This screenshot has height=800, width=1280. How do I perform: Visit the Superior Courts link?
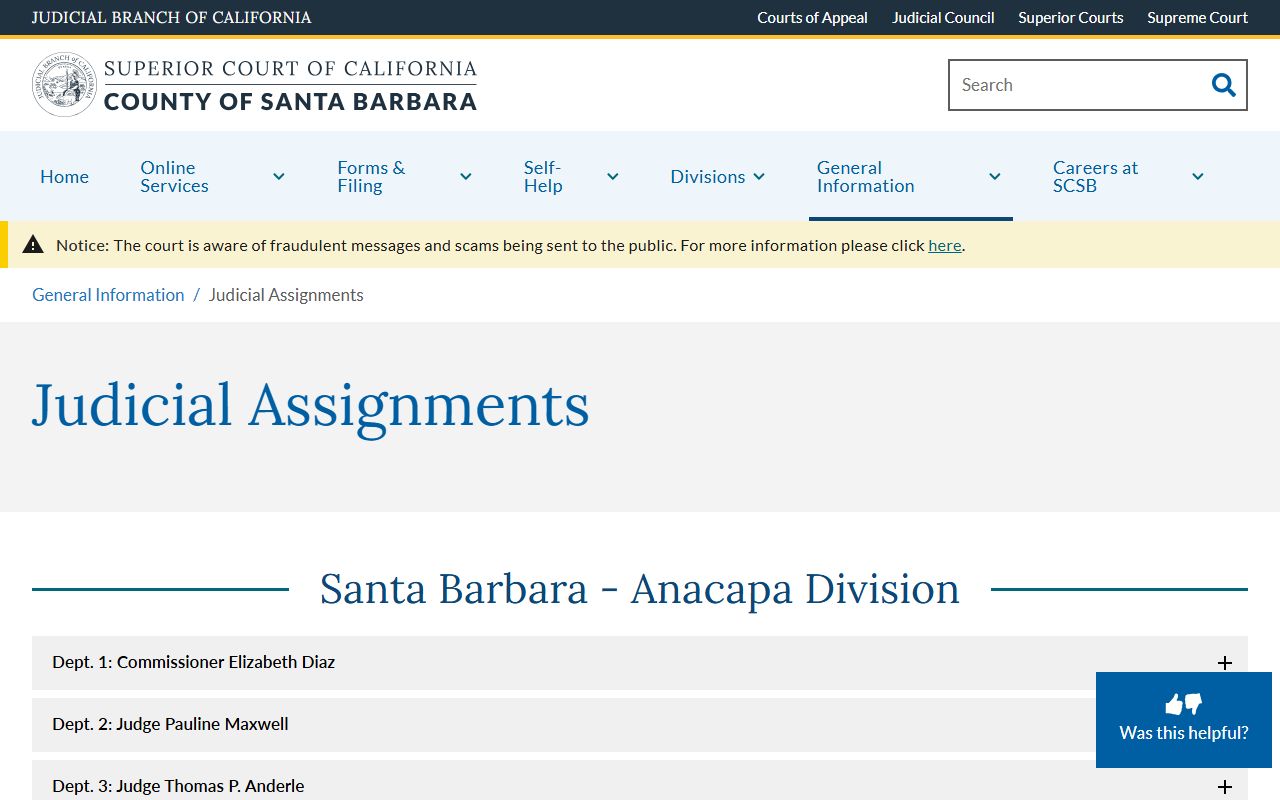click(x=1071, y=18)
